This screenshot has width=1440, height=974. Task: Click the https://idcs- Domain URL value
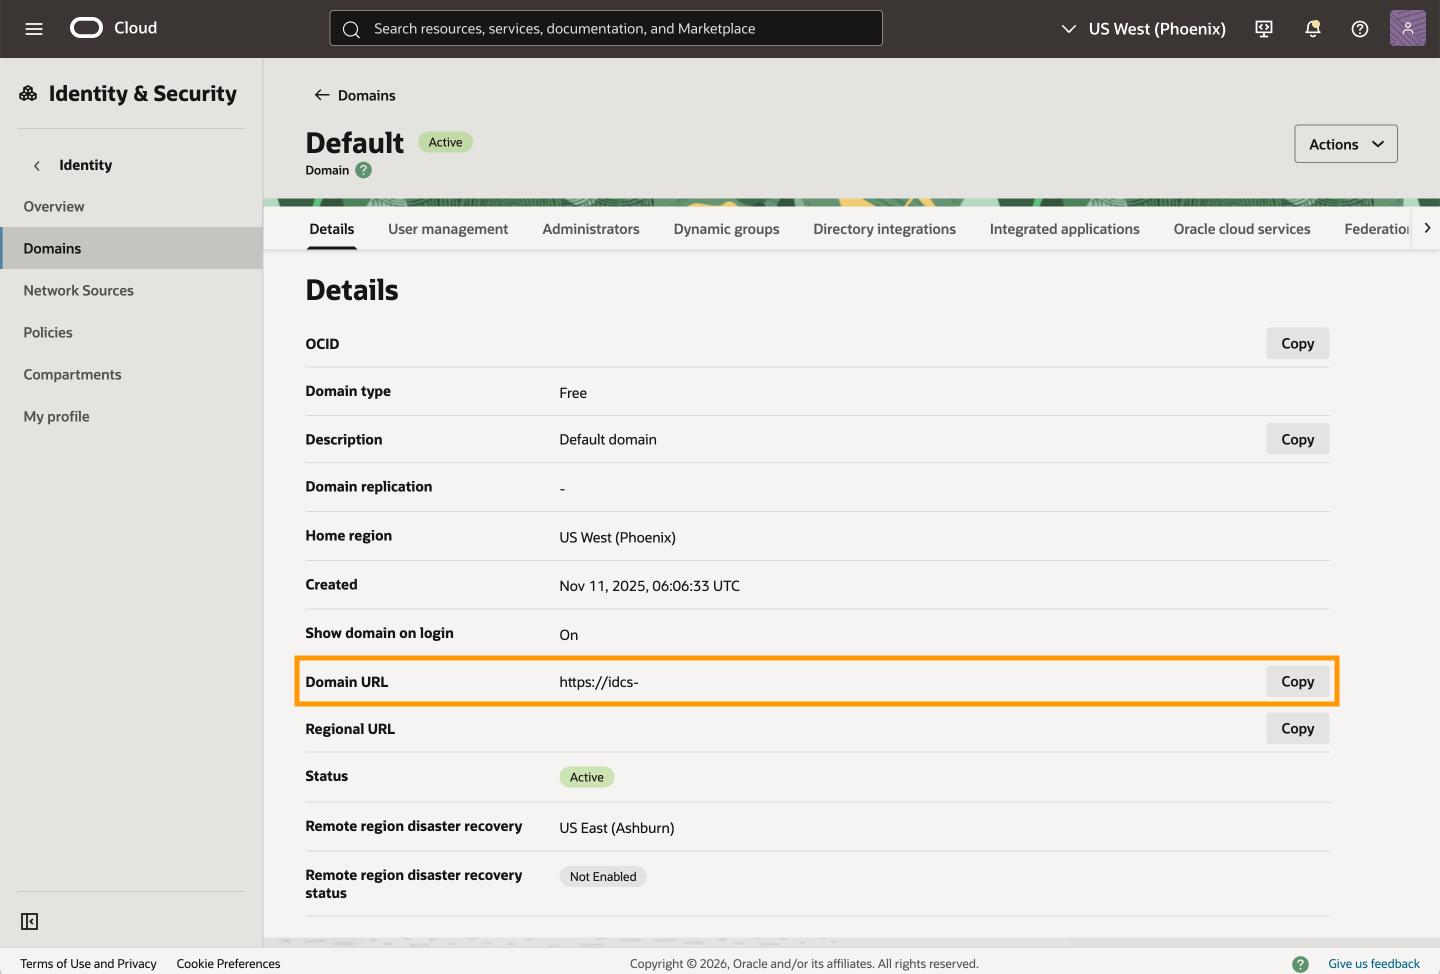click(599, 682)
